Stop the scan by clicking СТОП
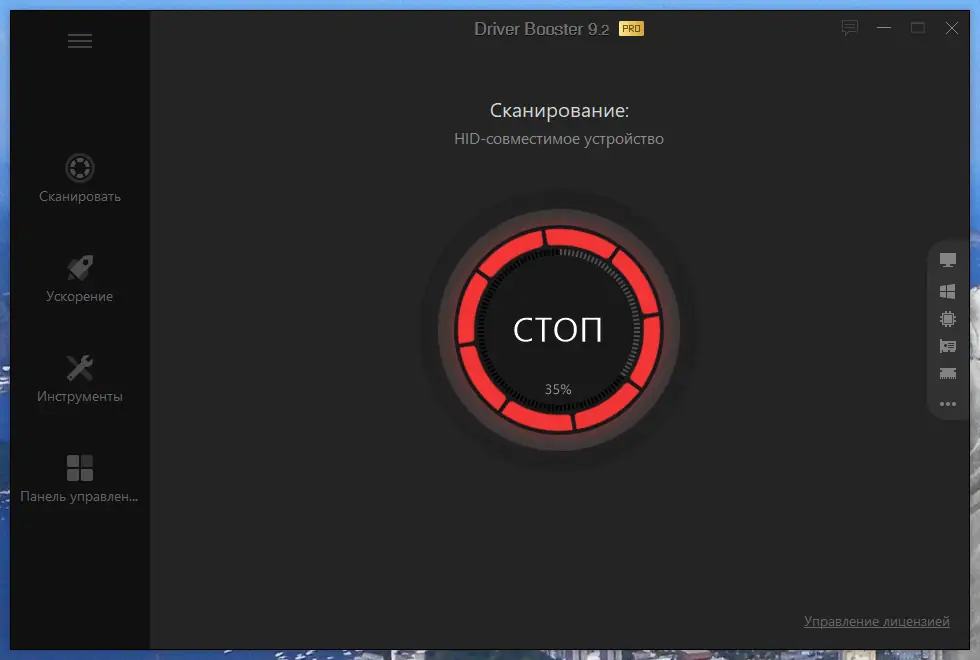This screenshot has width=980, height=660. pos(557,330)
